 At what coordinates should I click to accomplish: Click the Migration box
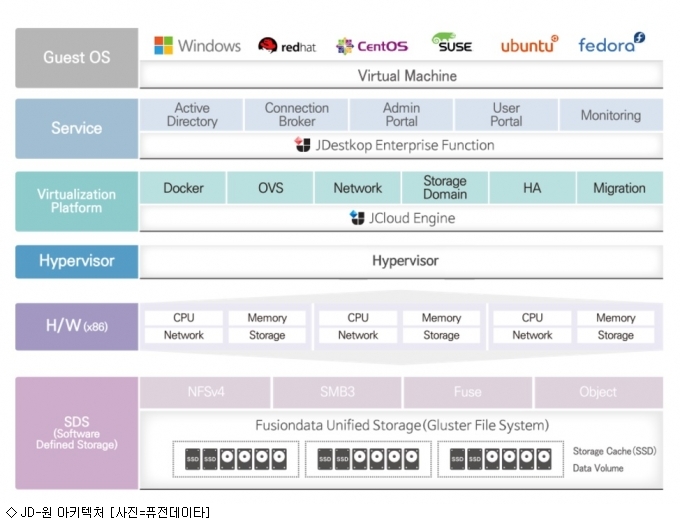(x=620, y=188)
